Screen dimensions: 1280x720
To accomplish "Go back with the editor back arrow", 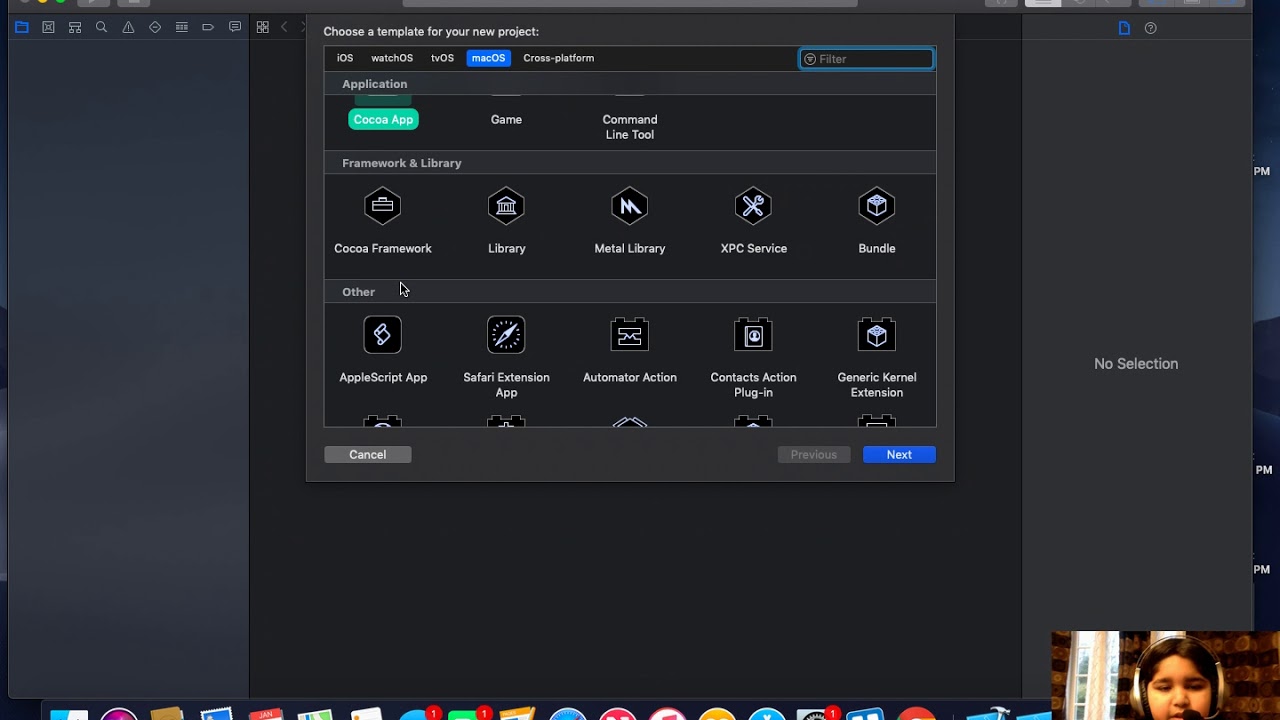I will click(284, 27).
